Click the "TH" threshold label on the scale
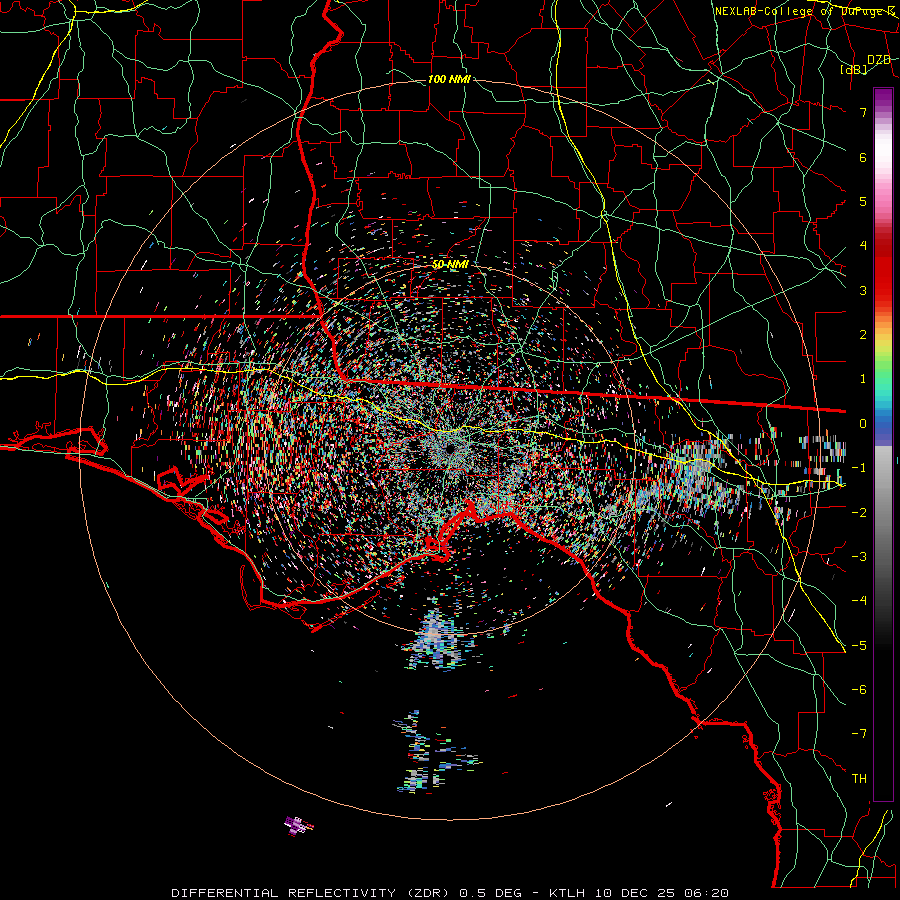 (x=859, y=779)
